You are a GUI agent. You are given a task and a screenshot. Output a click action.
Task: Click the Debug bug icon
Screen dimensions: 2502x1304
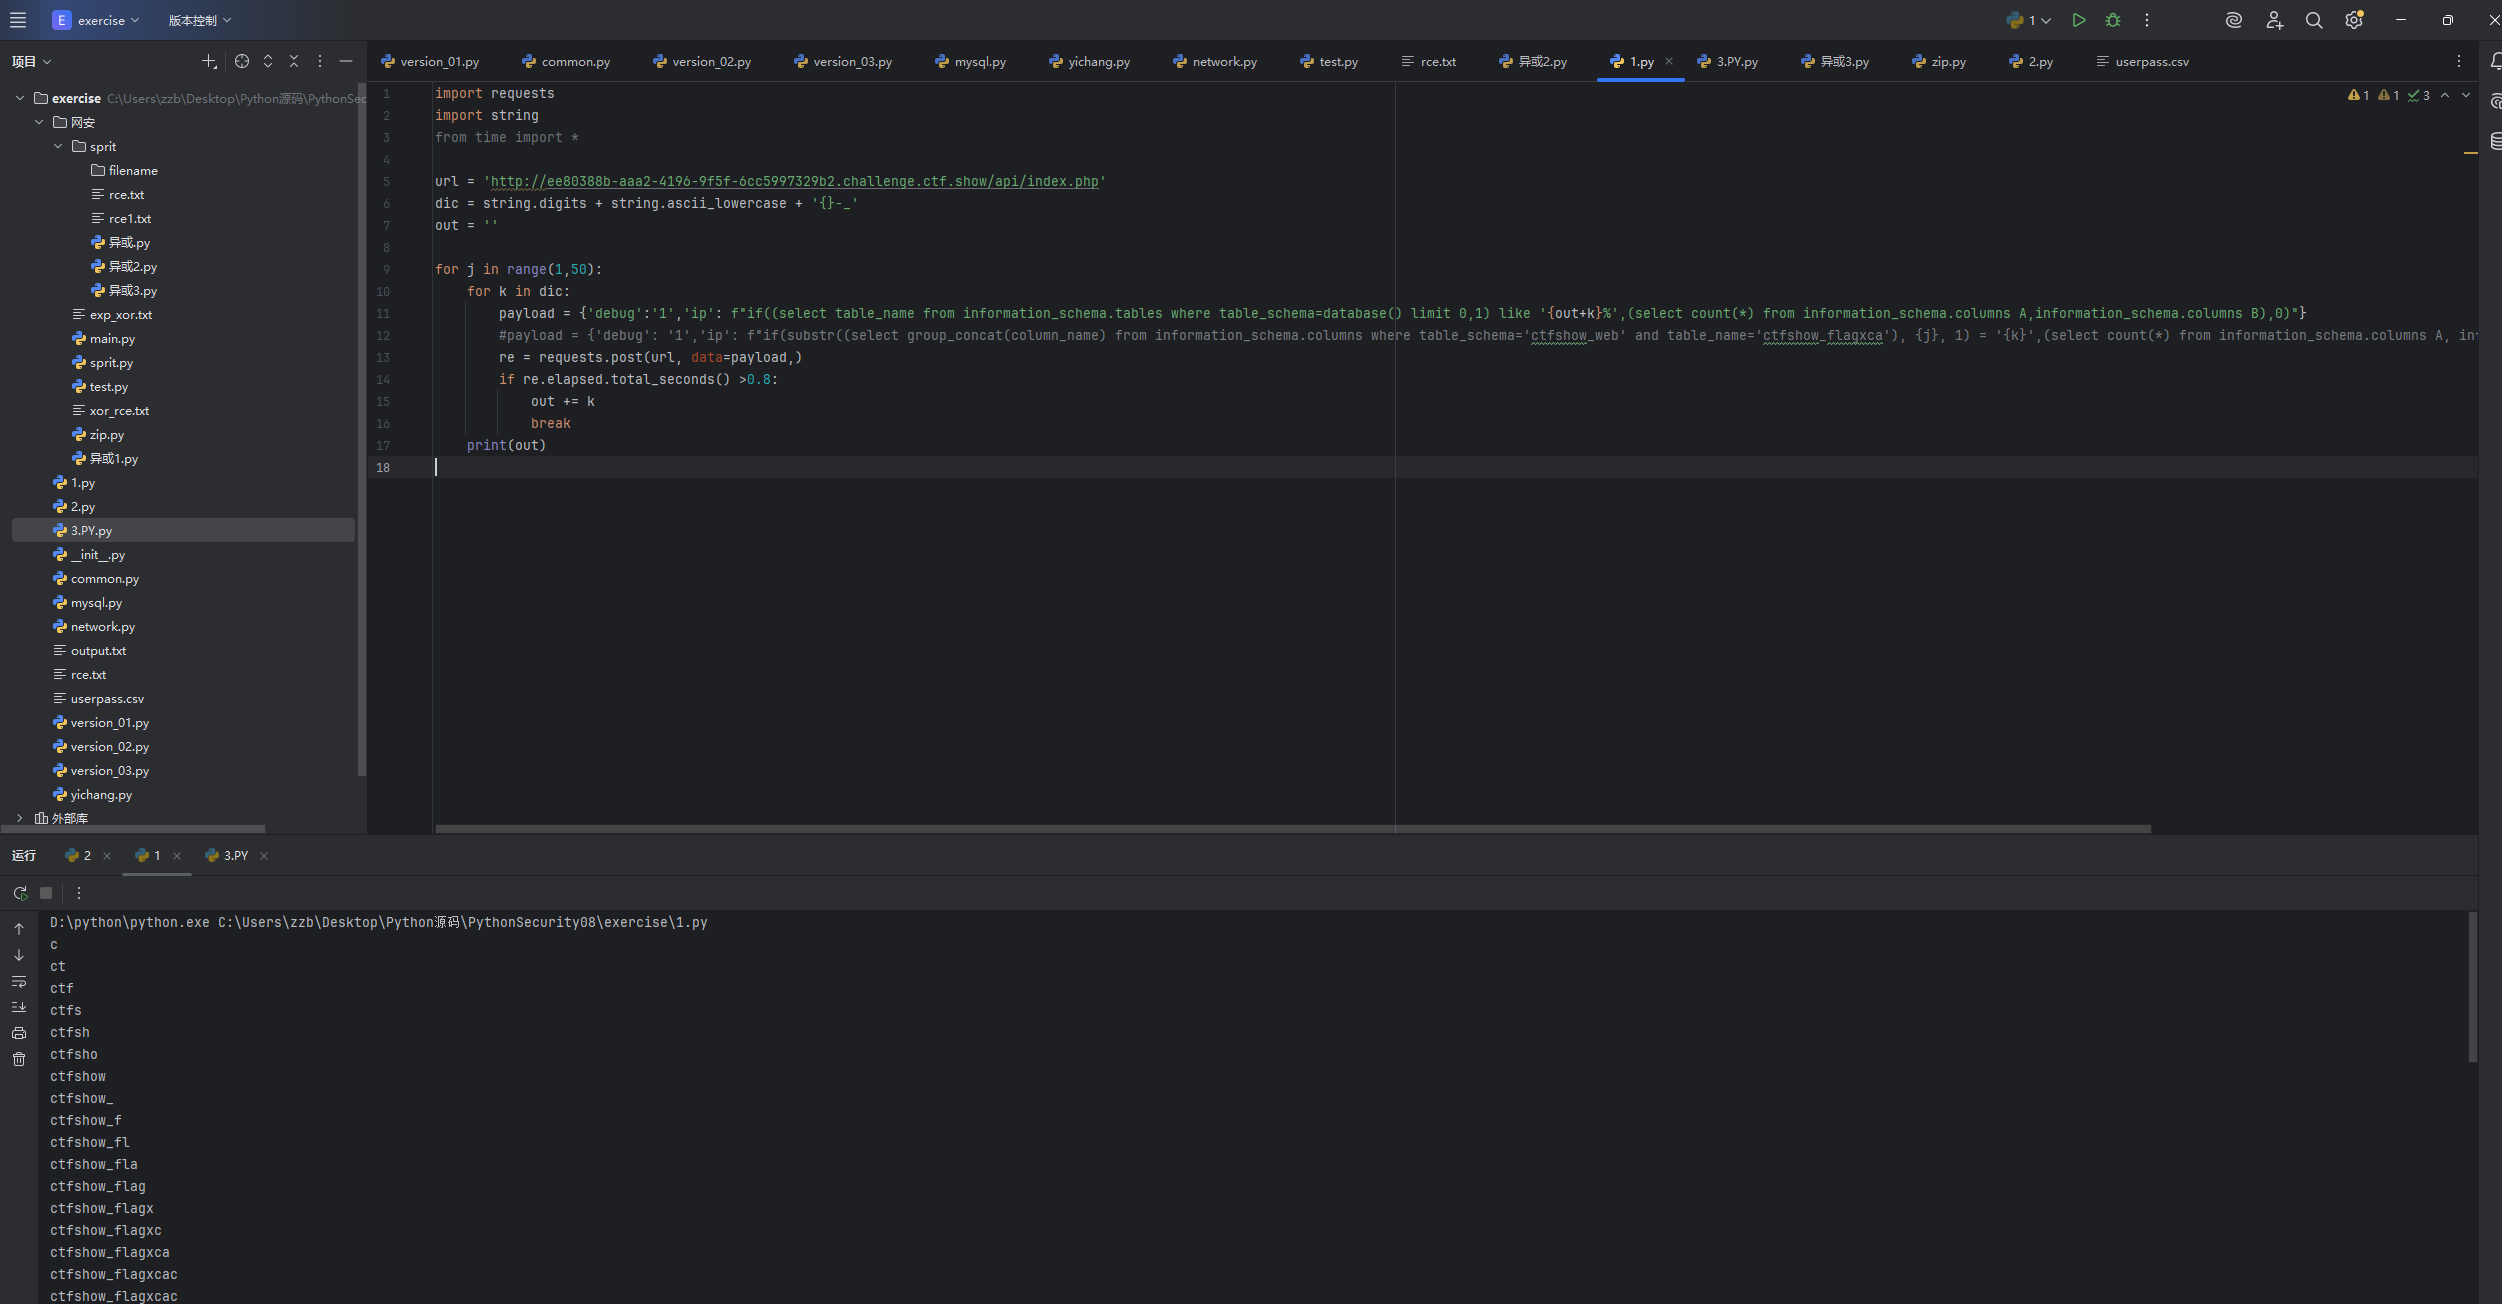pyautogui.click(x=2113, y=20)
